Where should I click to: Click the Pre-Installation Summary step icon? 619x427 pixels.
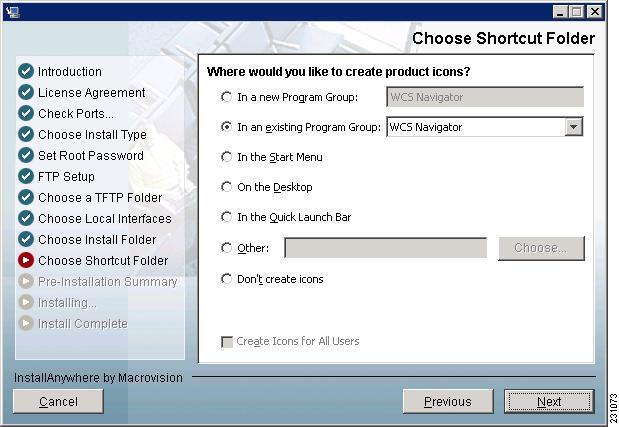[26, 281]
